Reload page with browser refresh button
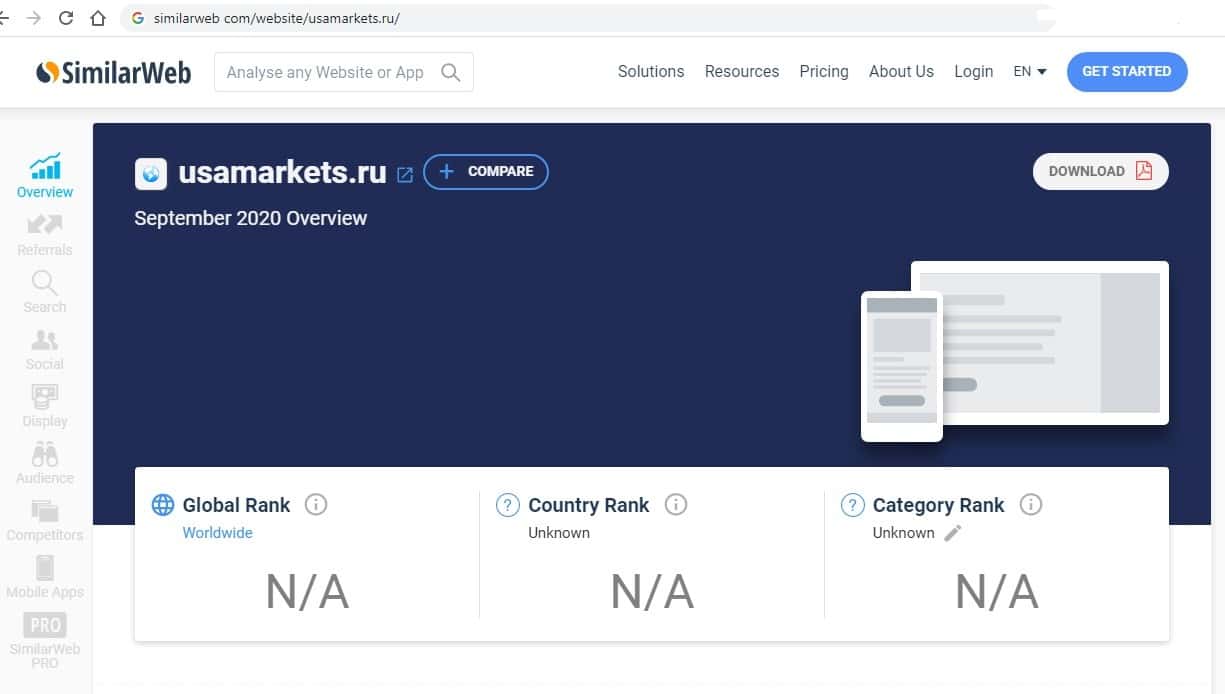This screenshot has height=694, width=1225. pos(66,18)
